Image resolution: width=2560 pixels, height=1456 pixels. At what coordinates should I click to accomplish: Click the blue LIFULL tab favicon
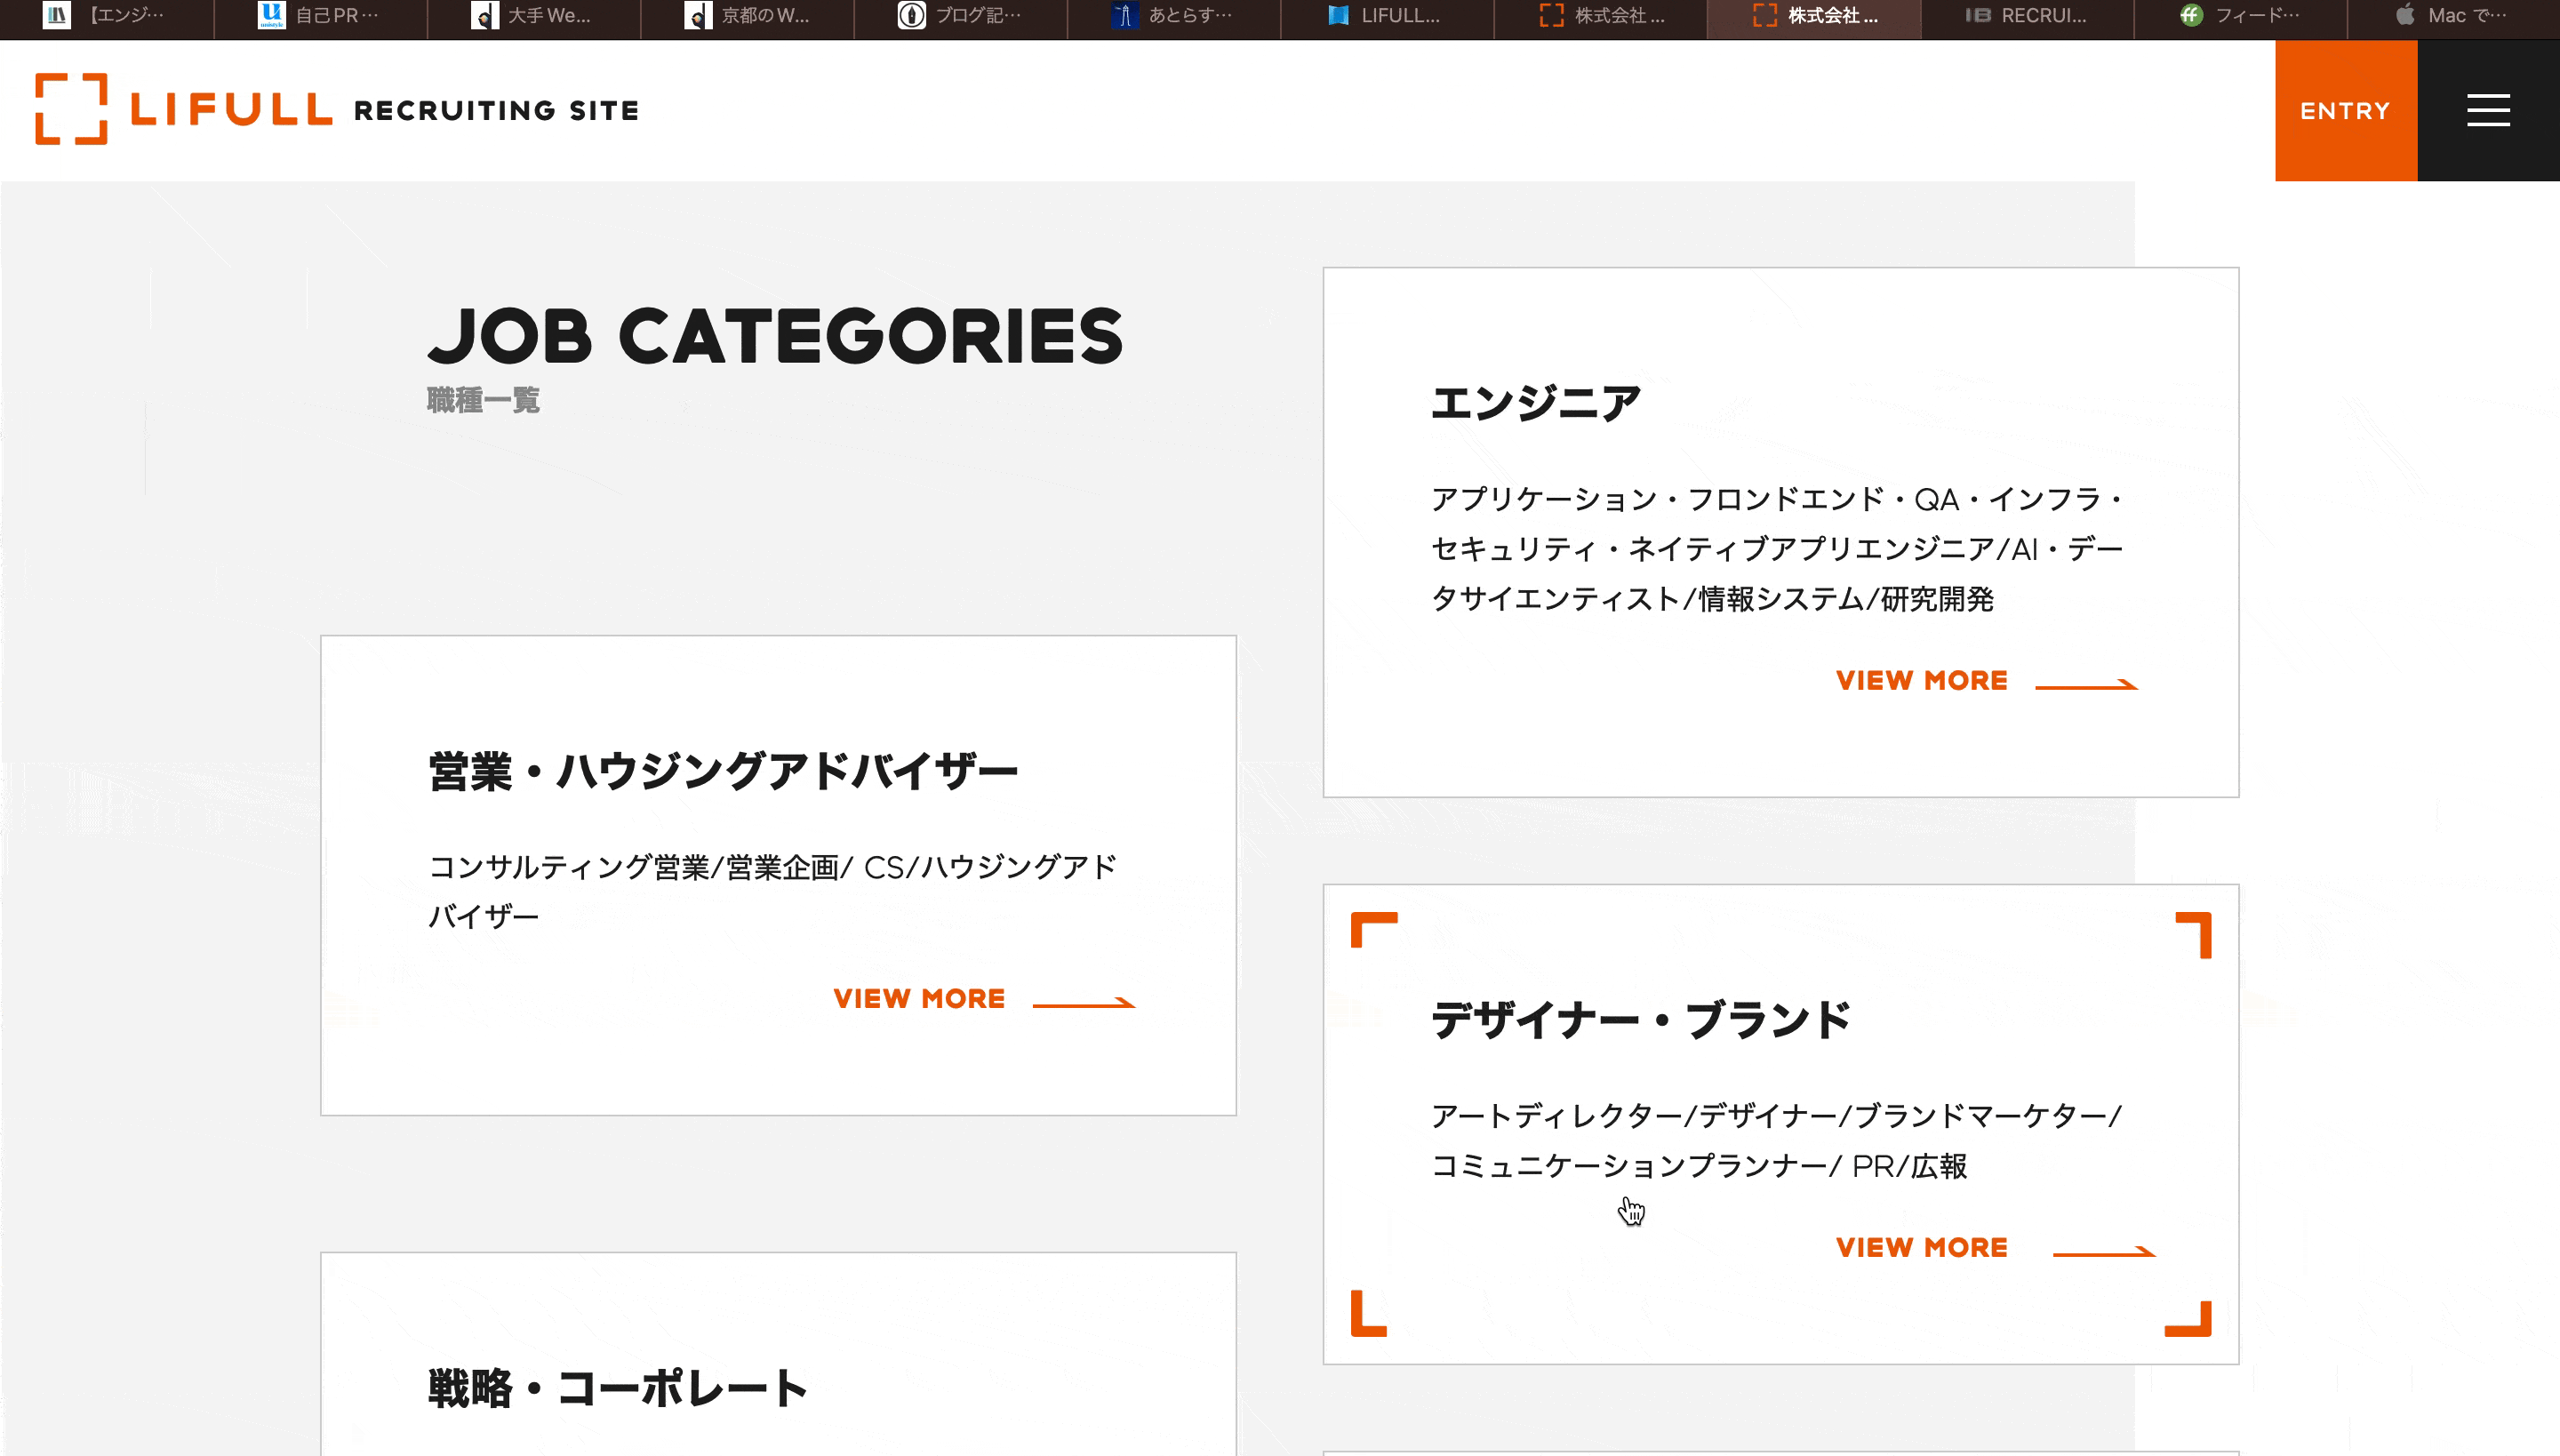pos(1338,15)
